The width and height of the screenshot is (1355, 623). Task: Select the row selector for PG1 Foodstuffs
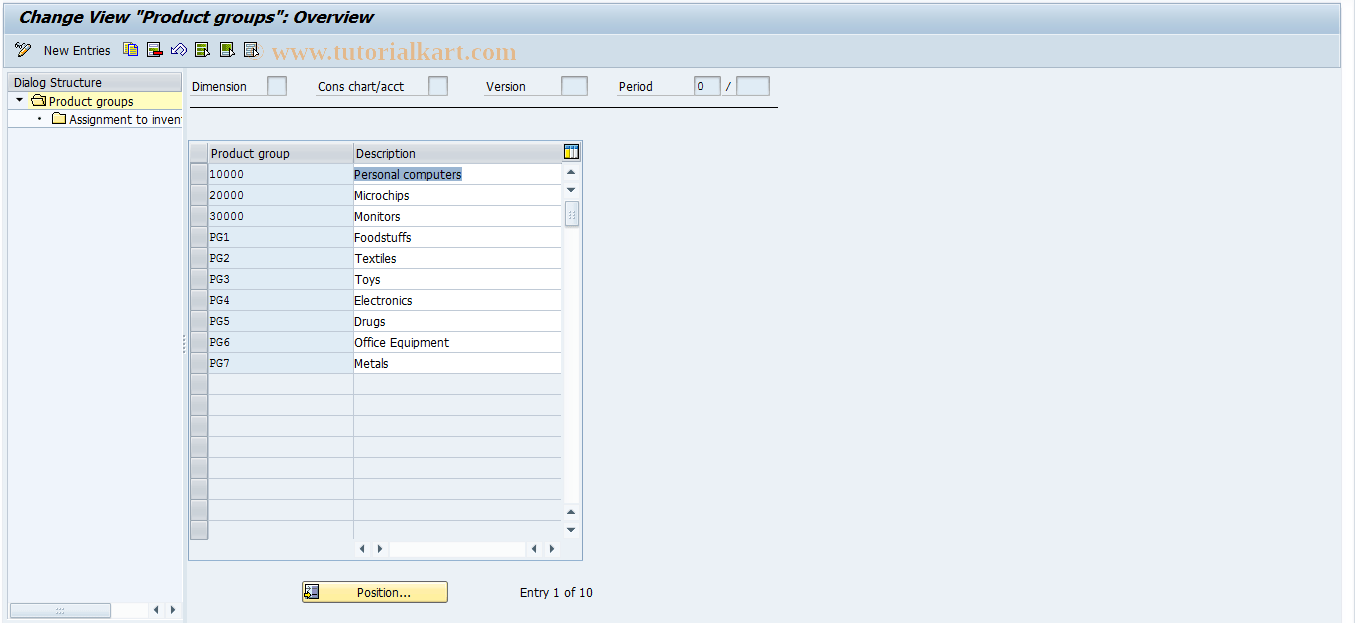pyautogui.click(x=198, y=237)
